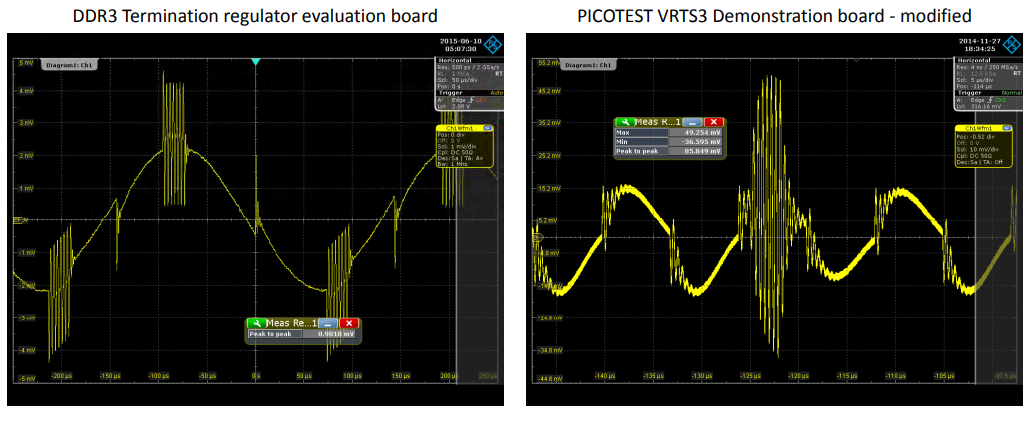The width and height of the screenshot is (1033, 424).
Task: Select the cyan trigger position marker on left scope
Action: (256, 63)
